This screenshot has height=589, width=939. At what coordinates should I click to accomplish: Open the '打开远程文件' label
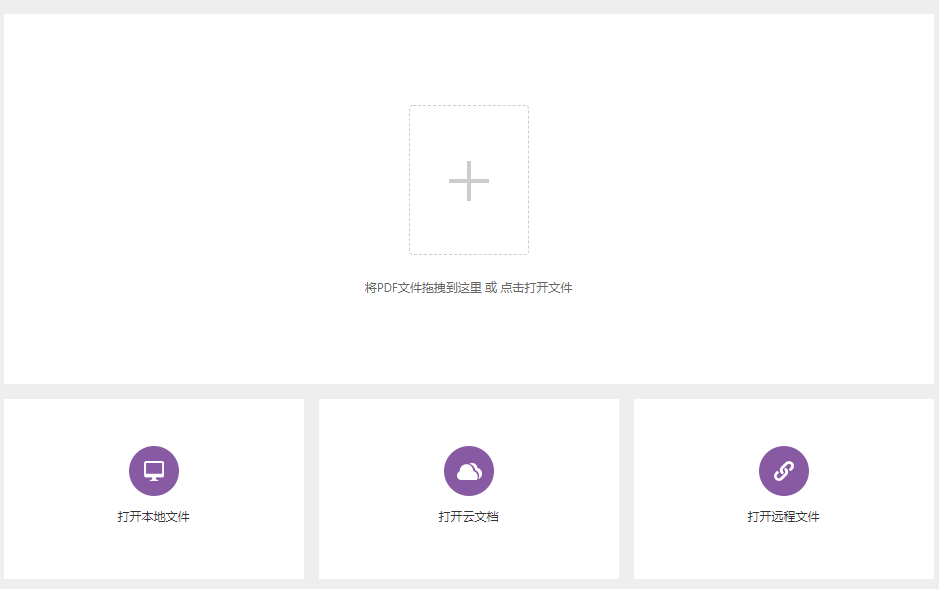coord(784,517)
